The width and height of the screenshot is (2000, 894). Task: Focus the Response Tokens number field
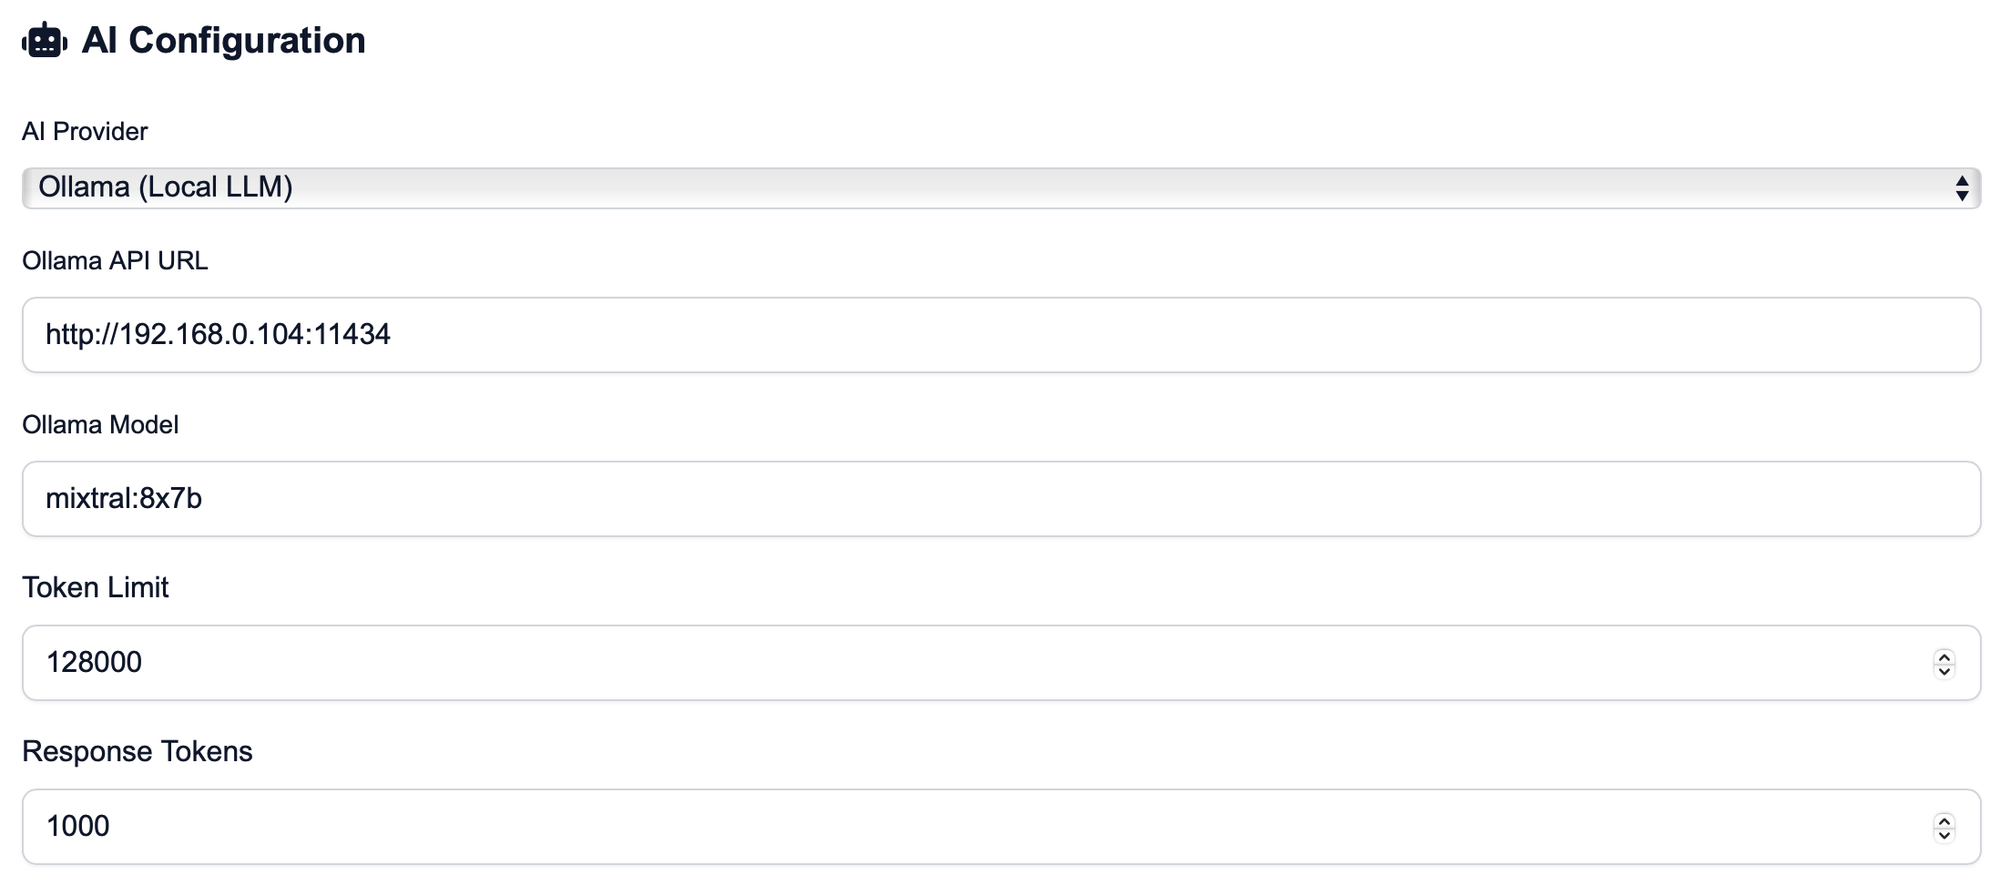(1001, 827)
